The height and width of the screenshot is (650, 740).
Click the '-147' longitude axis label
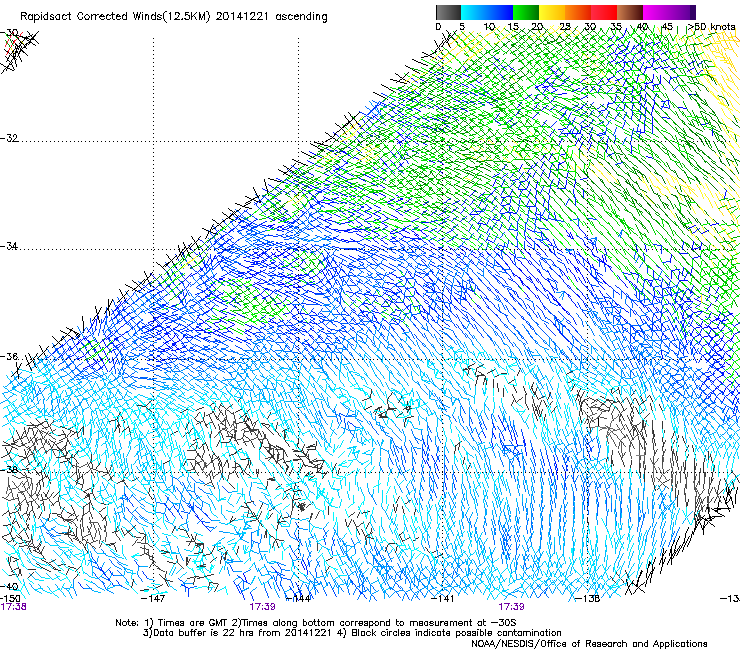click(153, 599)
